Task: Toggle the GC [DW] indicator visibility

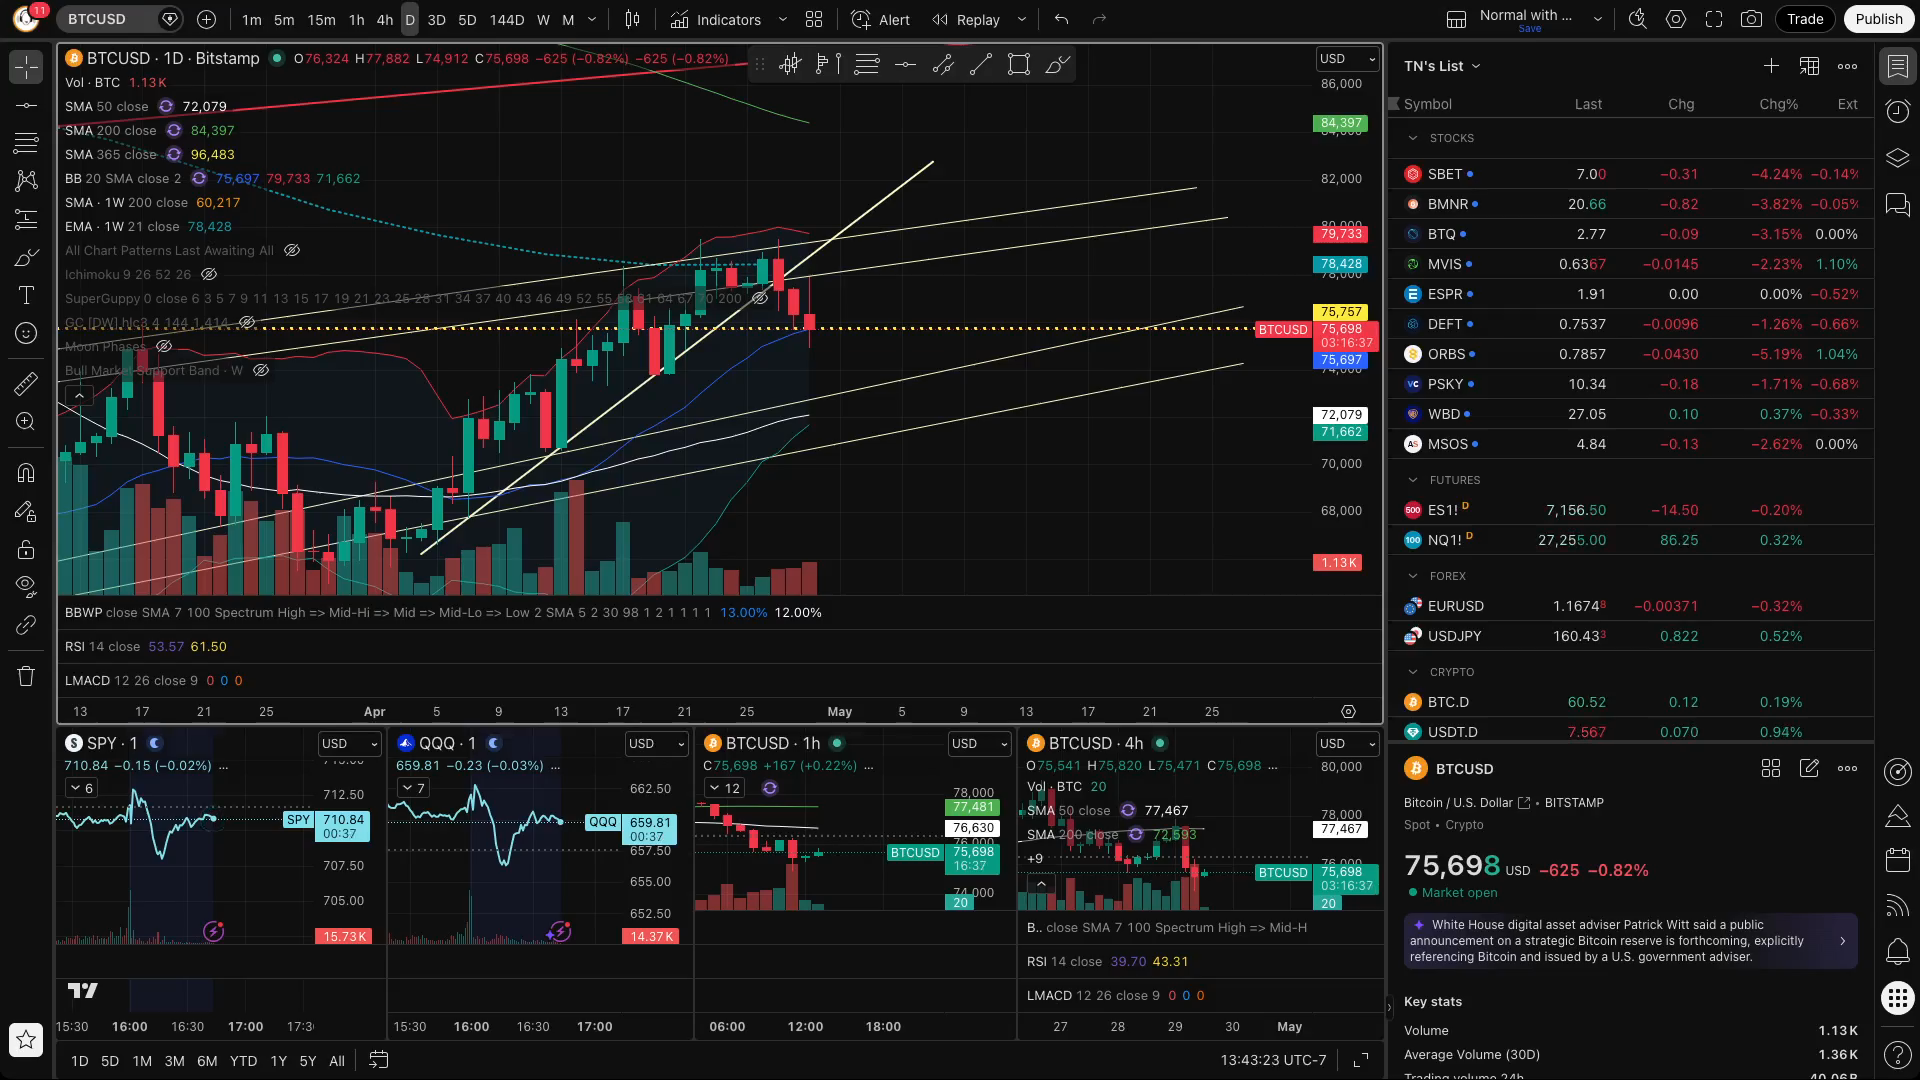Action: click(x=247, y=322)
